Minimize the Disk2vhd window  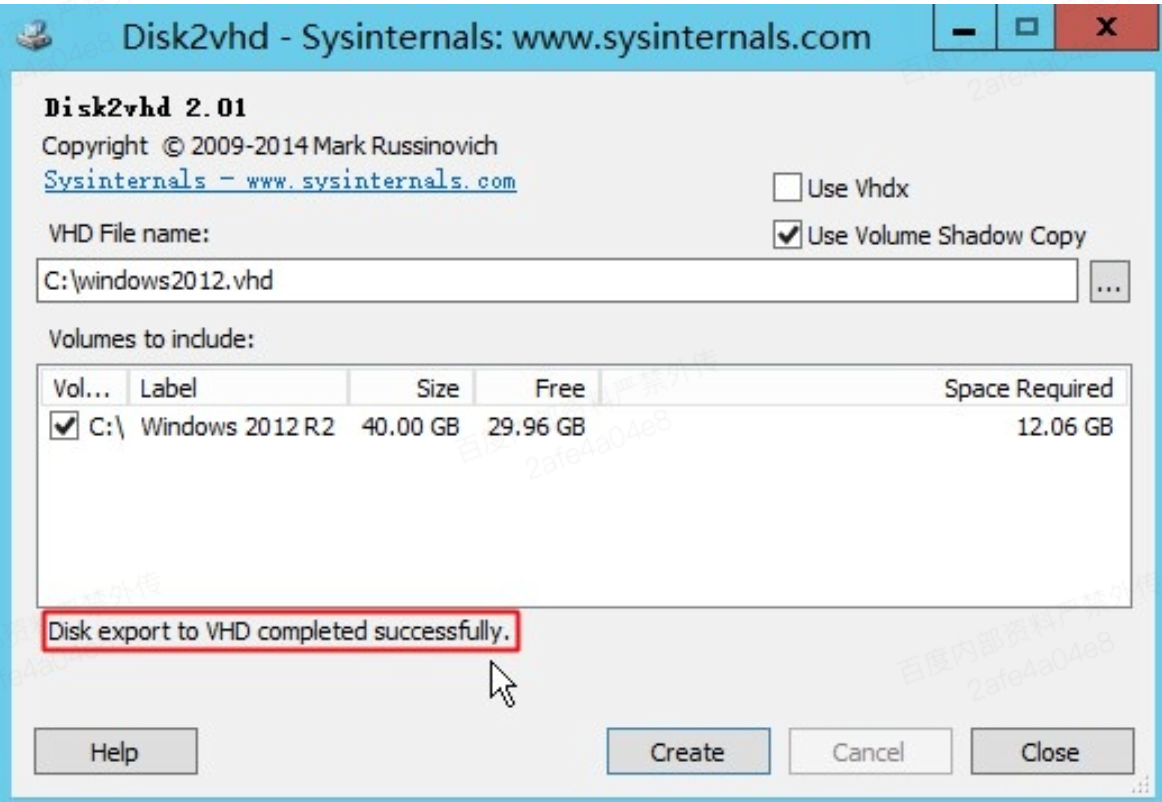click(x=965, y=32)
